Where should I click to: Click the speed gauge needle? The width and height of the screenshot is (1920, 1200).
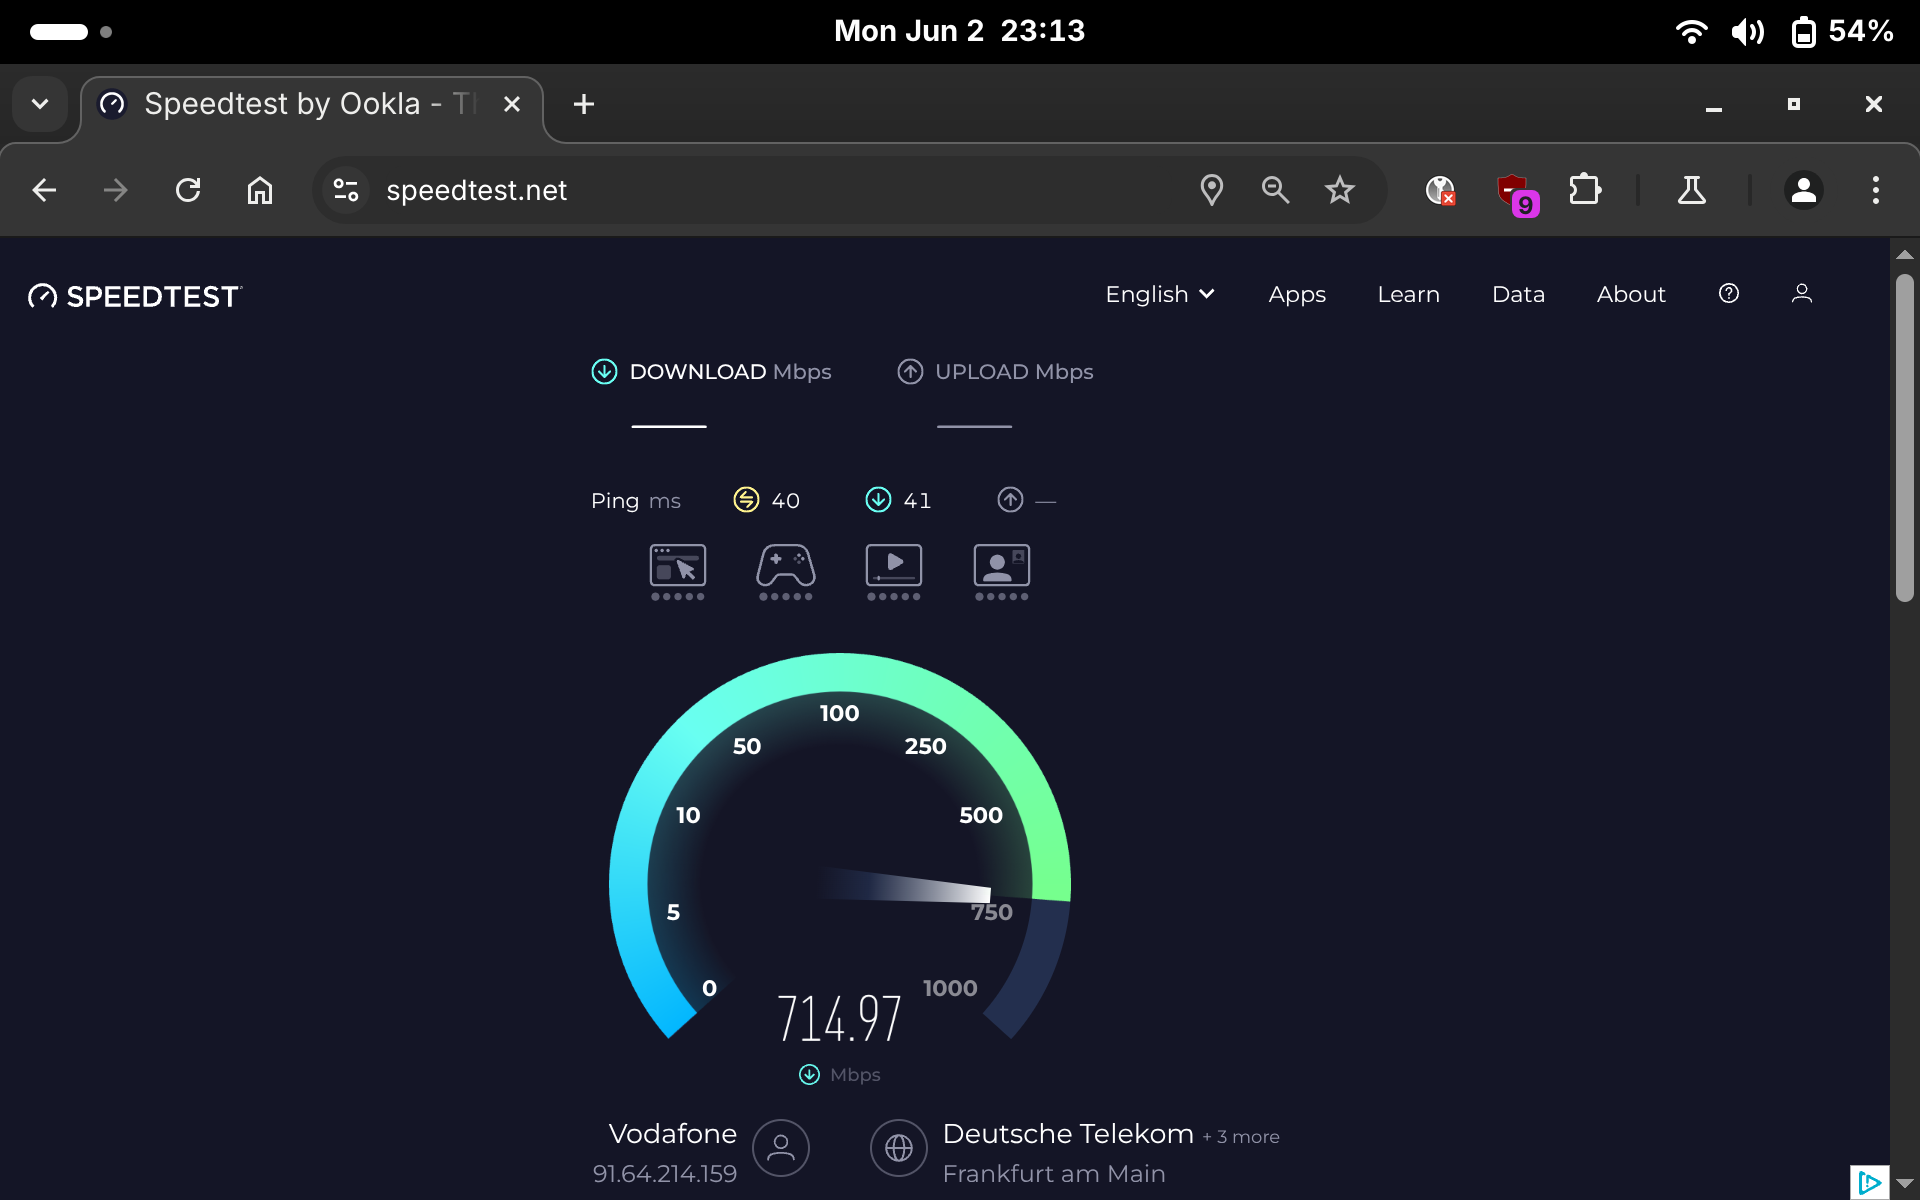(x=906, y=886)
